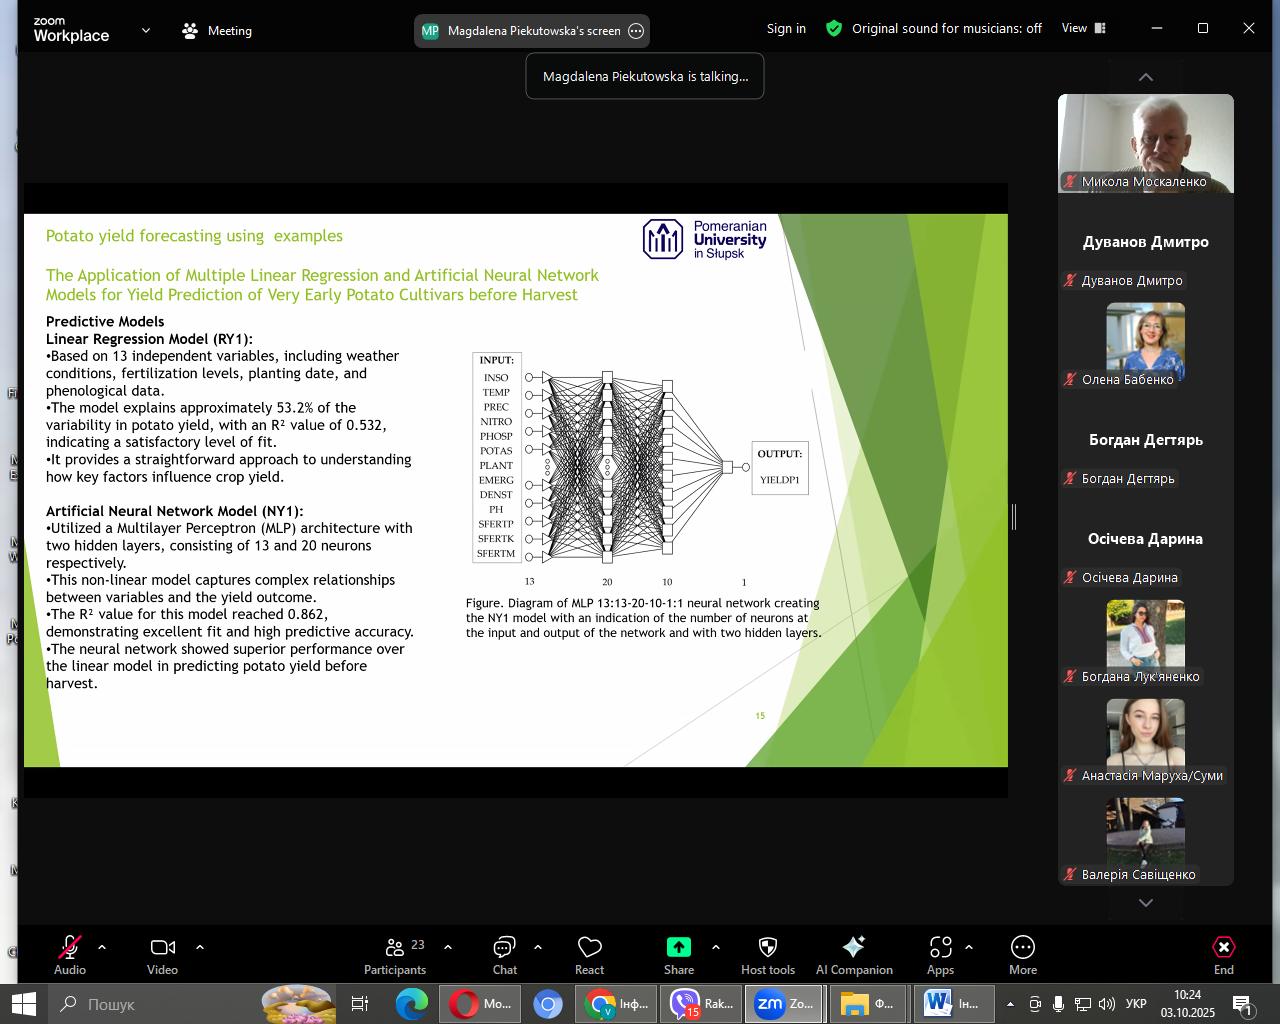Screen dimensions: 1280x1024
Task: Click the Sign in link
Action: coord(786,29)
